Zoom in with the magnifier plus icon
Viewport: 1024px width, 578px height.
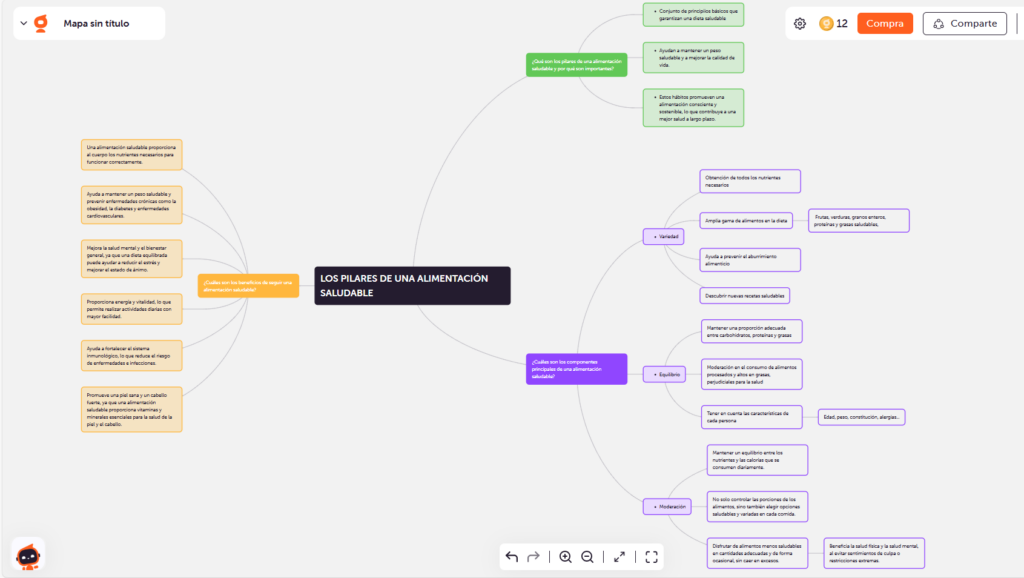[x=565, y=557]
